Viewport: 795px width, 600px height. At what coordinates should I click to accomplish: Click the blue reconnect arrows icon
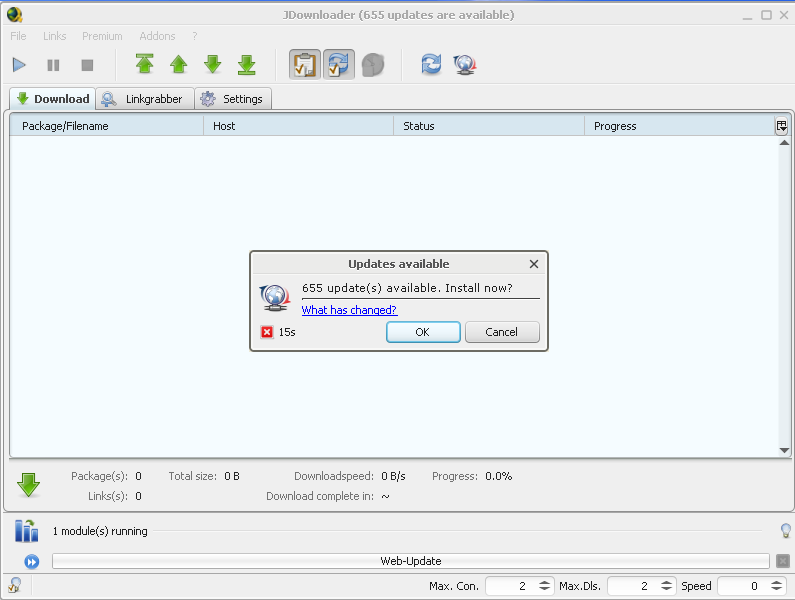(431, 64)
